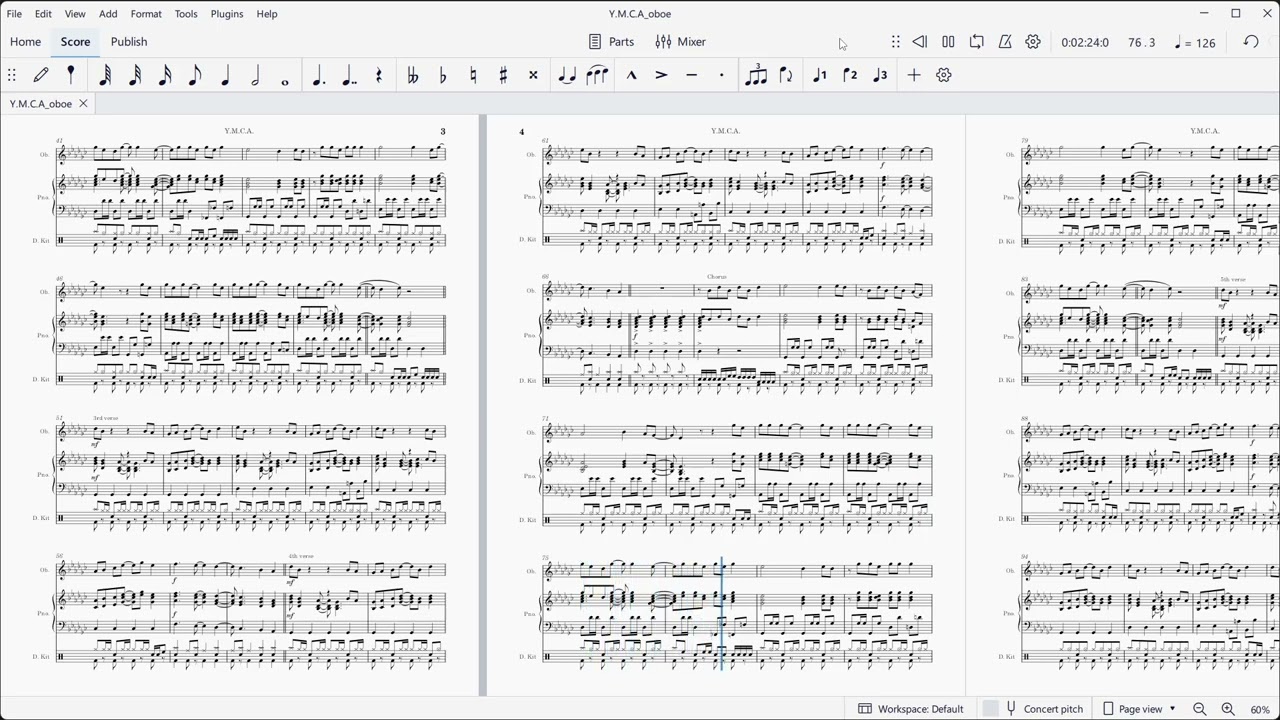Screen dimensions: 1280x720
Task: Click the 60% zoom level field
Action: point(1260,709)
